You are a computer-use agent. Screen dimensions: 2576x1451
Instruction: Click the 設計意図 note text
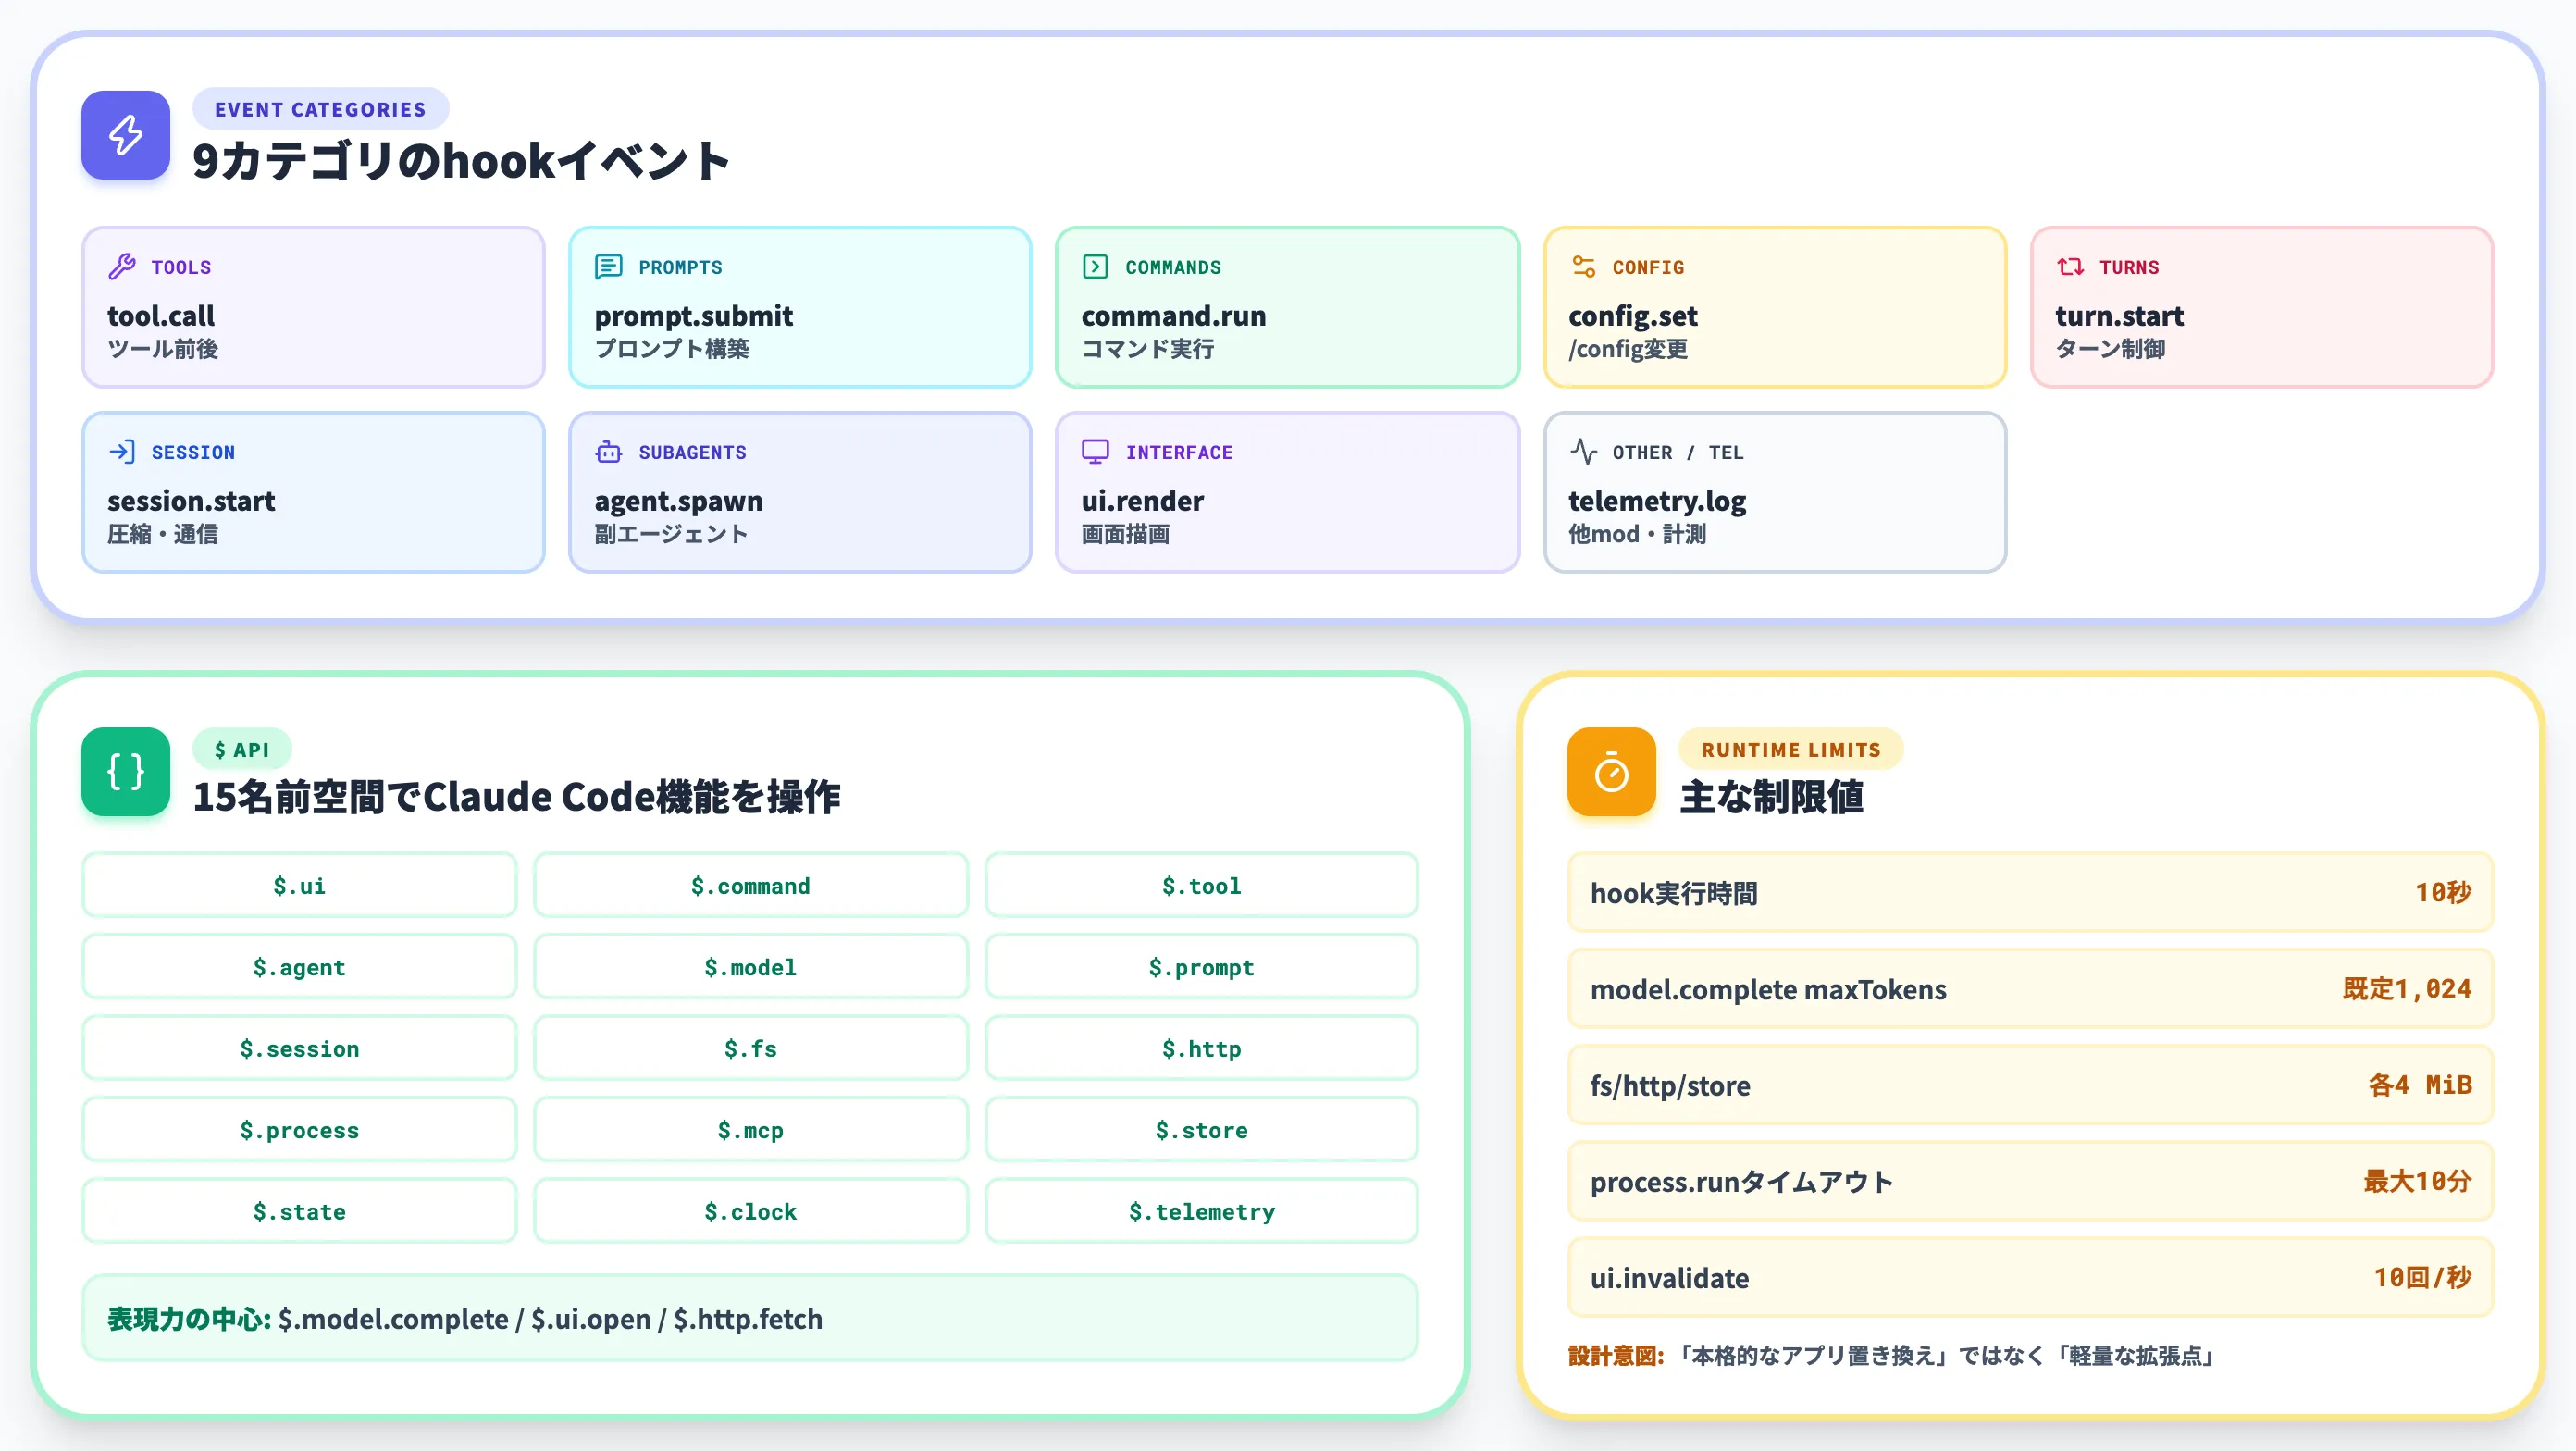(1892, 1355)
